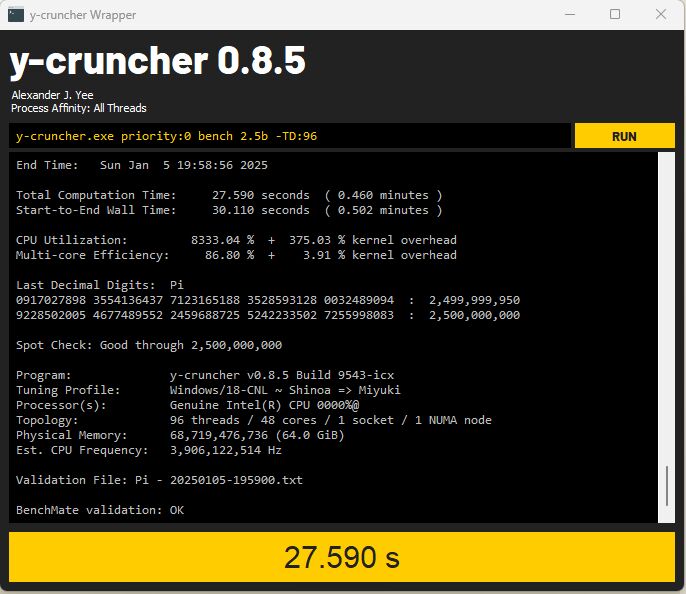Click the 'Spot Check: Good through 2,500,000,000' line

click(149, 345)
